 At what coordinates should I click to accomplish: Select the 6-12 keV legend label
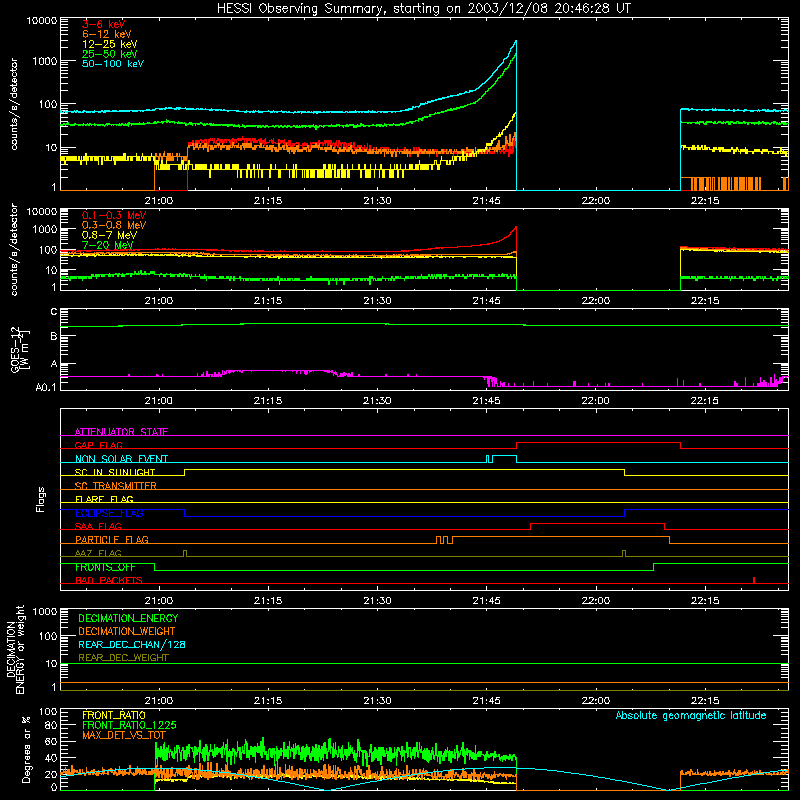107,34
